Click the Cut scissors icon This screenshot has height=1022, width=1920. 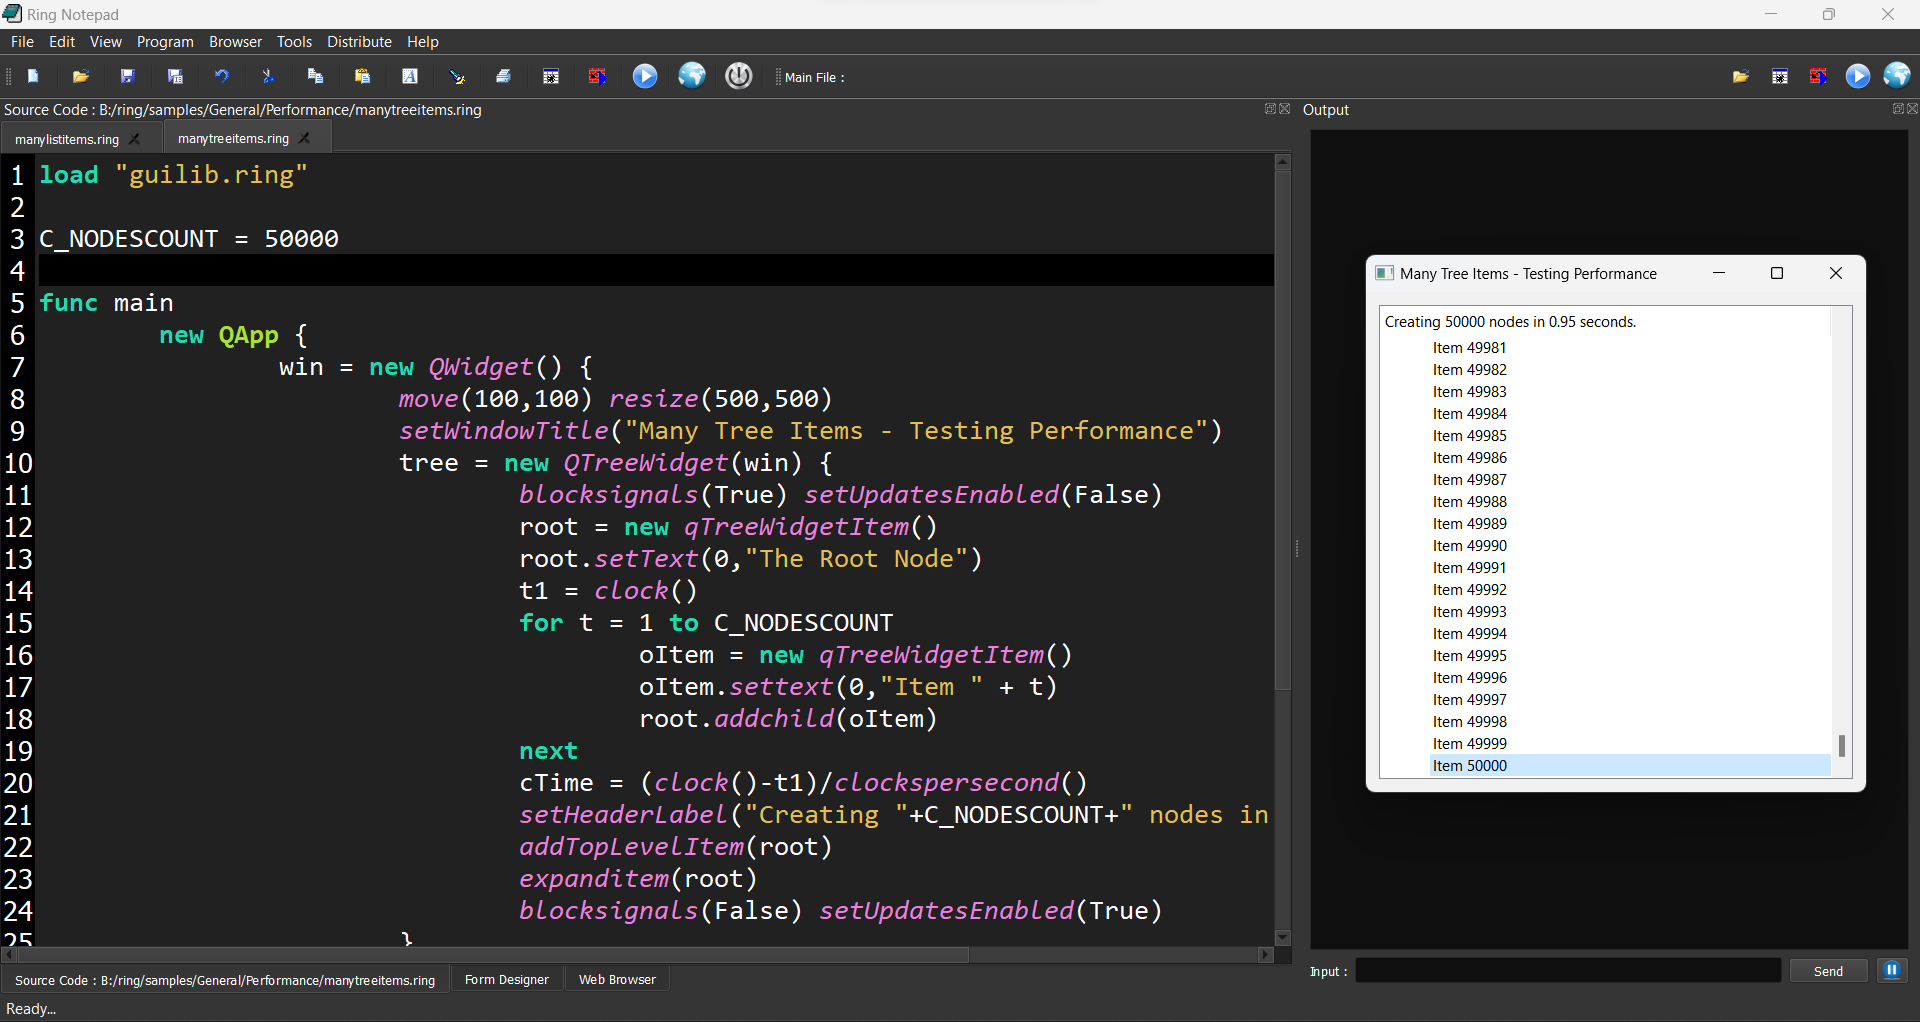coord(268,76)
